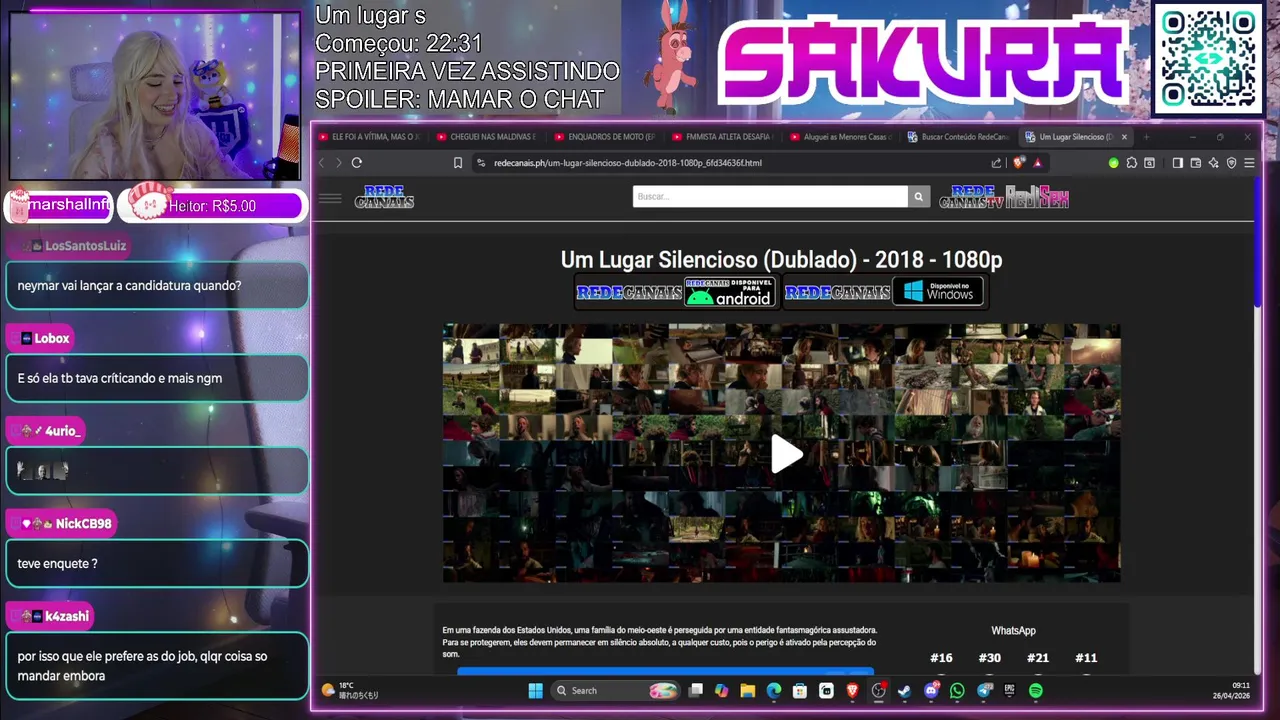Viewport: 1280px width, 720px height.
Task: Click the share icon in the address bar
Action: pyautogui.click(x=996, y=163)
